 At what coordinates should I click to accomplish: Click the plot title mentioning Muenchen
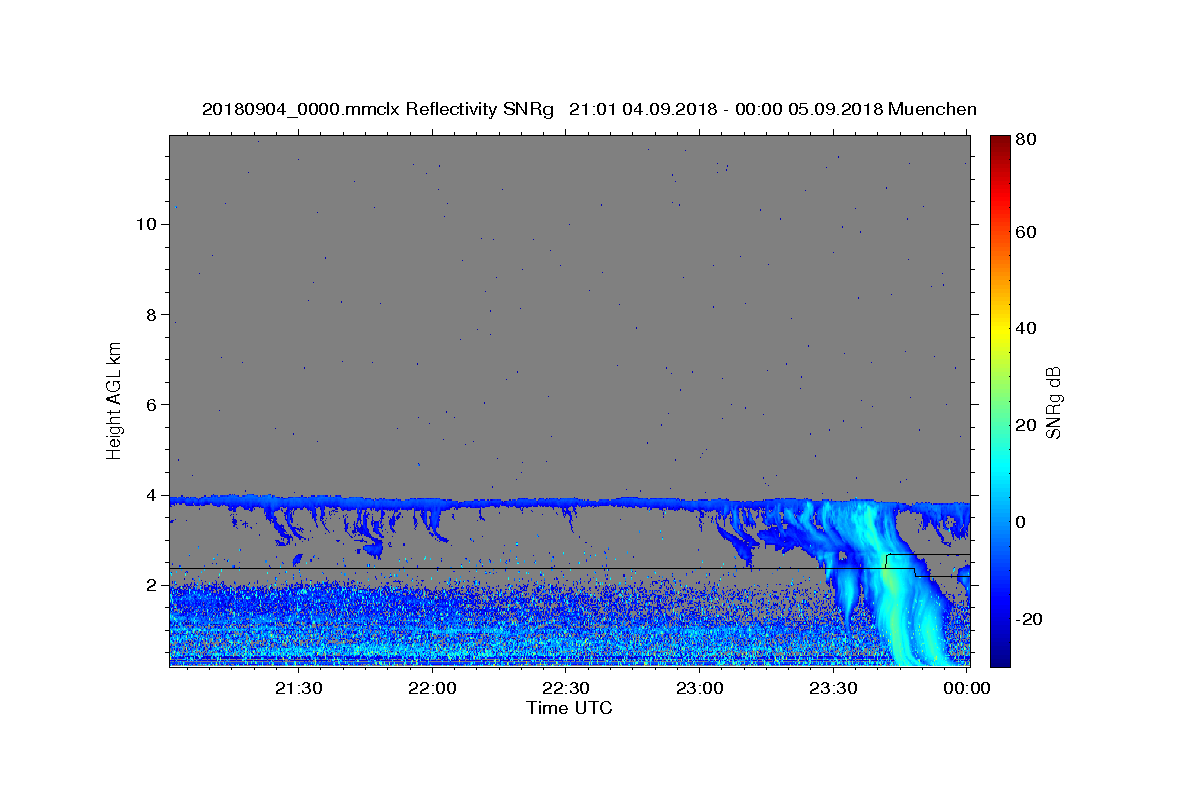coord(589,109)
